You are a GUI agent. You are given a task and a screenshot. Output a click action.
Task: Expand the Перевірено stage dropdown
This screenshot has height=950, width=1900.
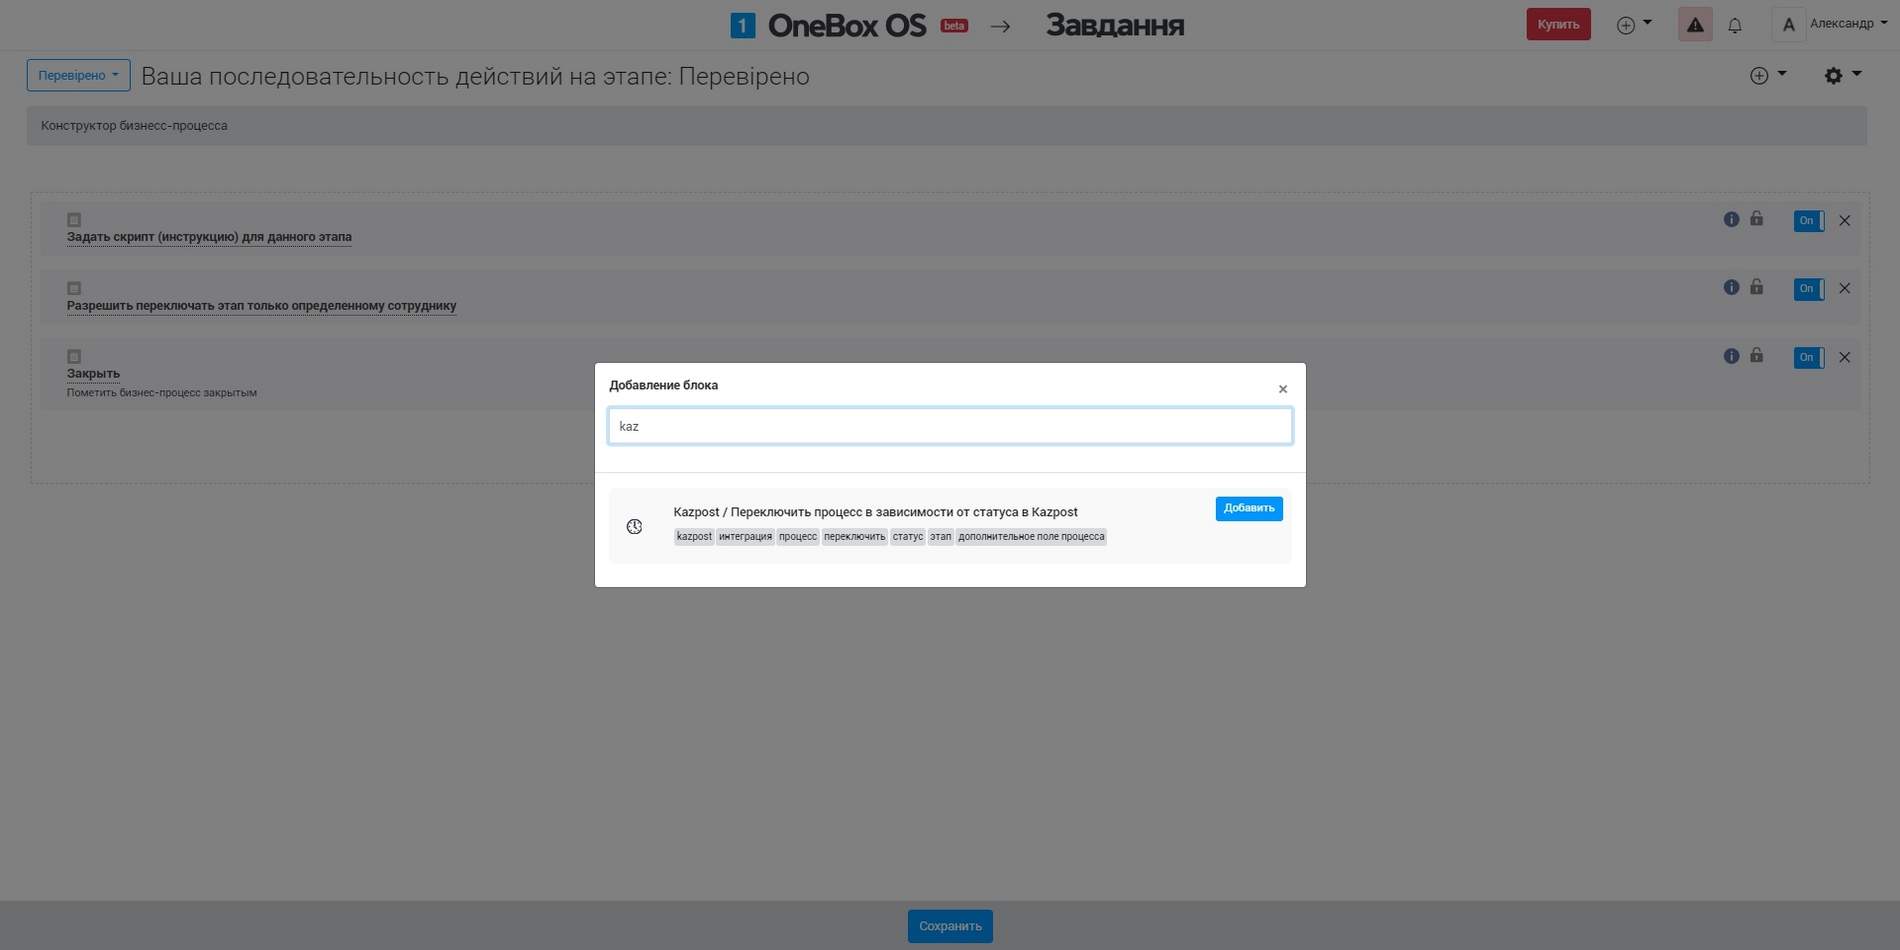[78, 75]
